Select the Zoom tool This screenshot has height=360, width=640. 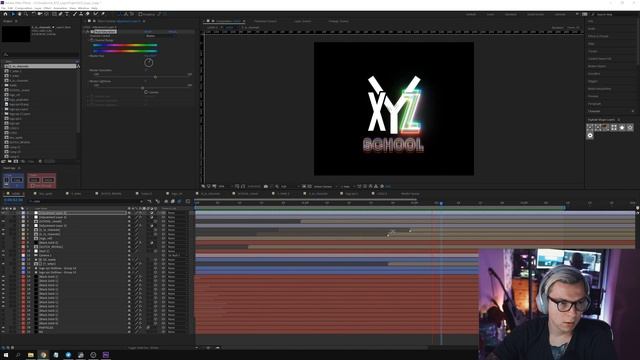tap(26, 14)
